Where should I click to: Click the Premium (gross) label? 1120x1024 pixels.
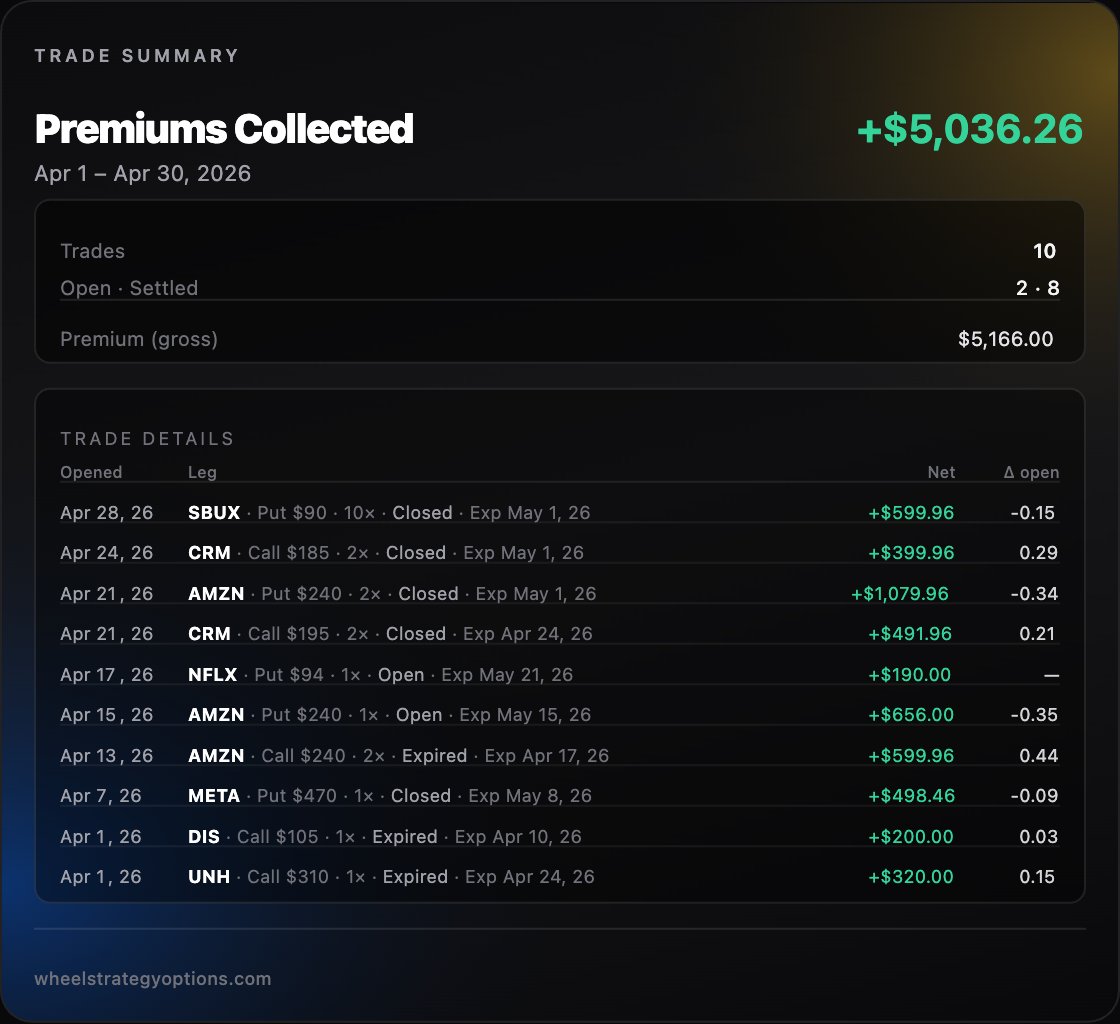point(139,339)
